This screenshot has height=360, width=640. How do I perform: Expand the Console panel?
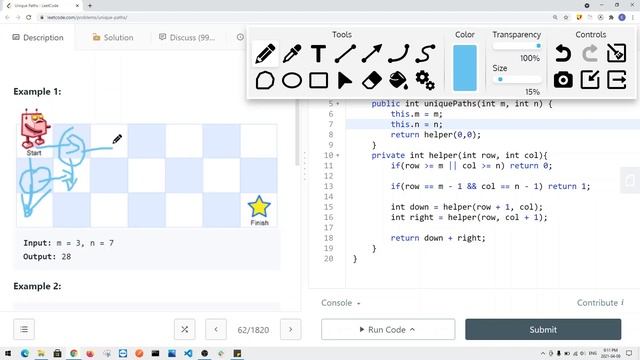coord(341,303)
